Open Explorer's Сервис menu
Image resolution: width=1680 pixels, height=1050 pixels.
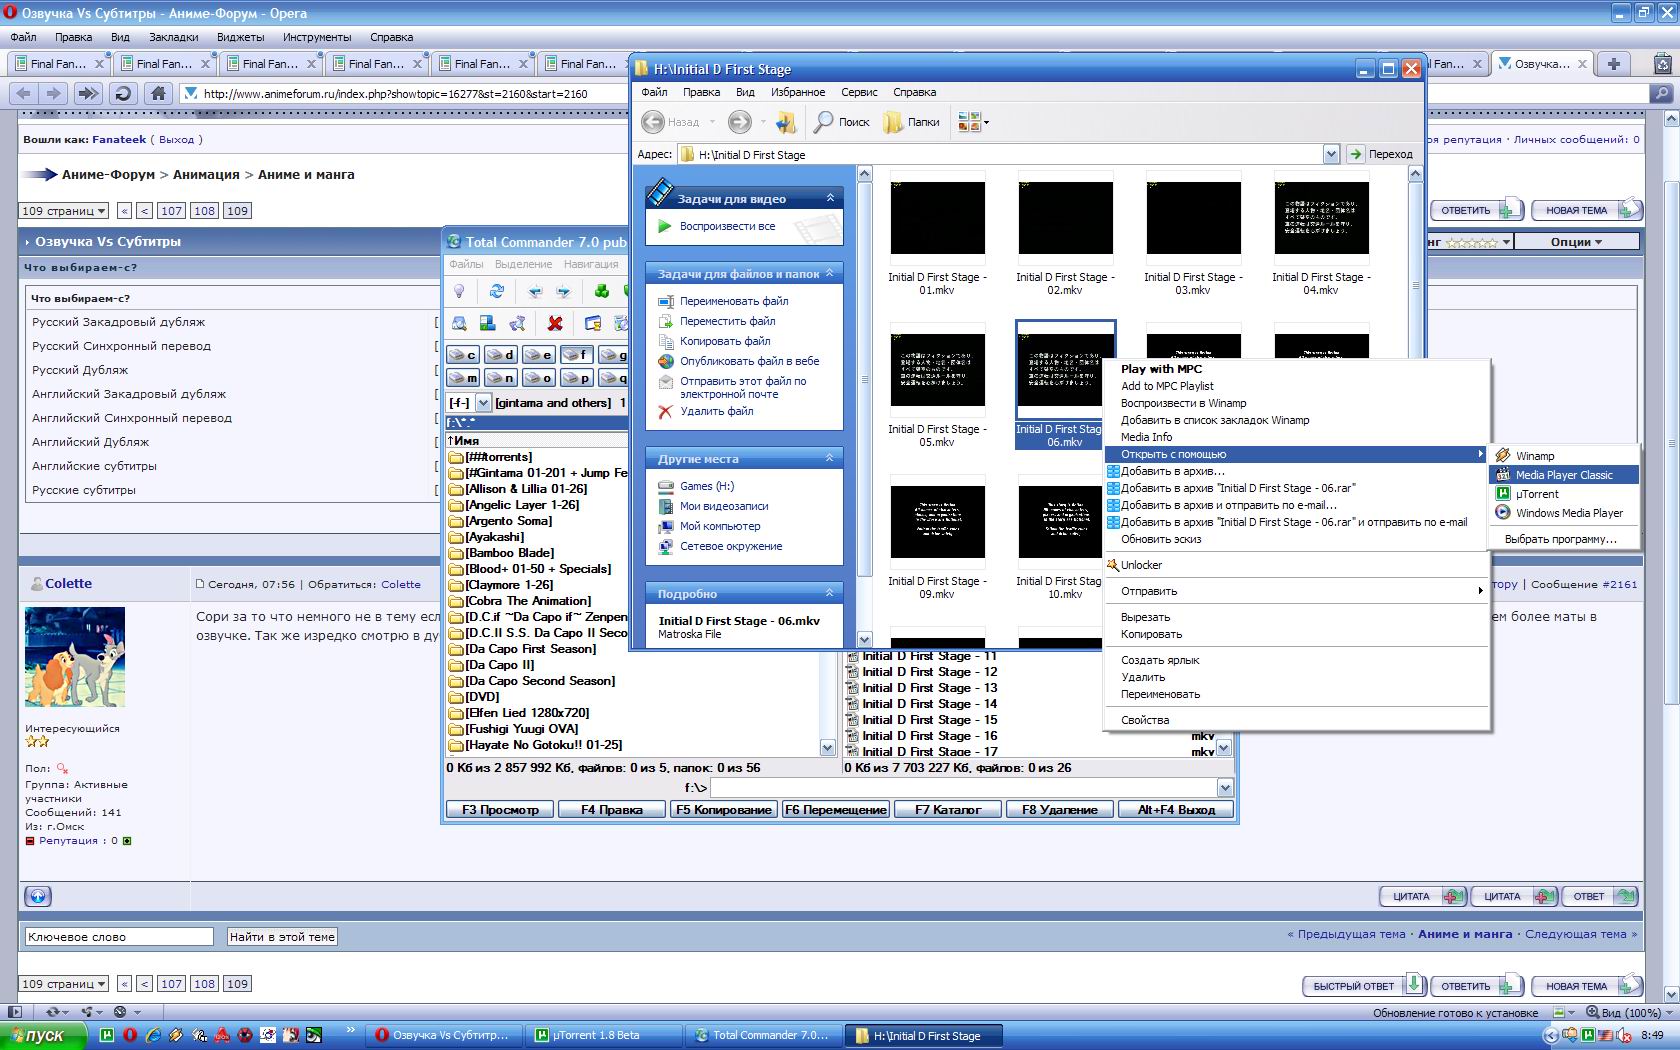point(859,92)
